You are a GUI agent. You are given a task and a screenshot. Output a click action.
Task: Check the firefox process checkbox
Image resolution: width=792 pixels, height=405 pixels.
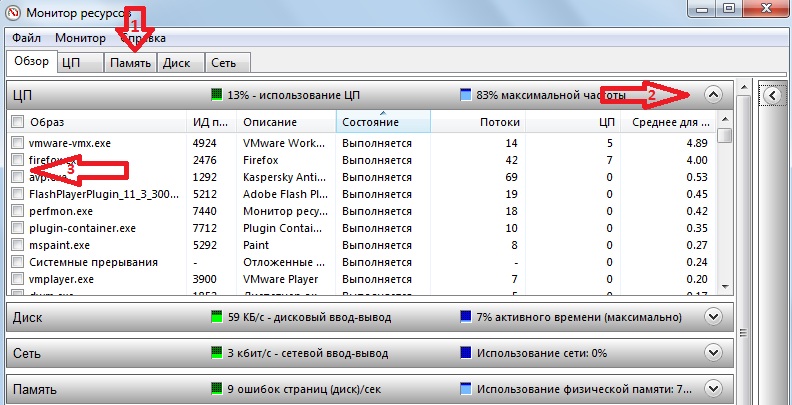coord(18,160)
